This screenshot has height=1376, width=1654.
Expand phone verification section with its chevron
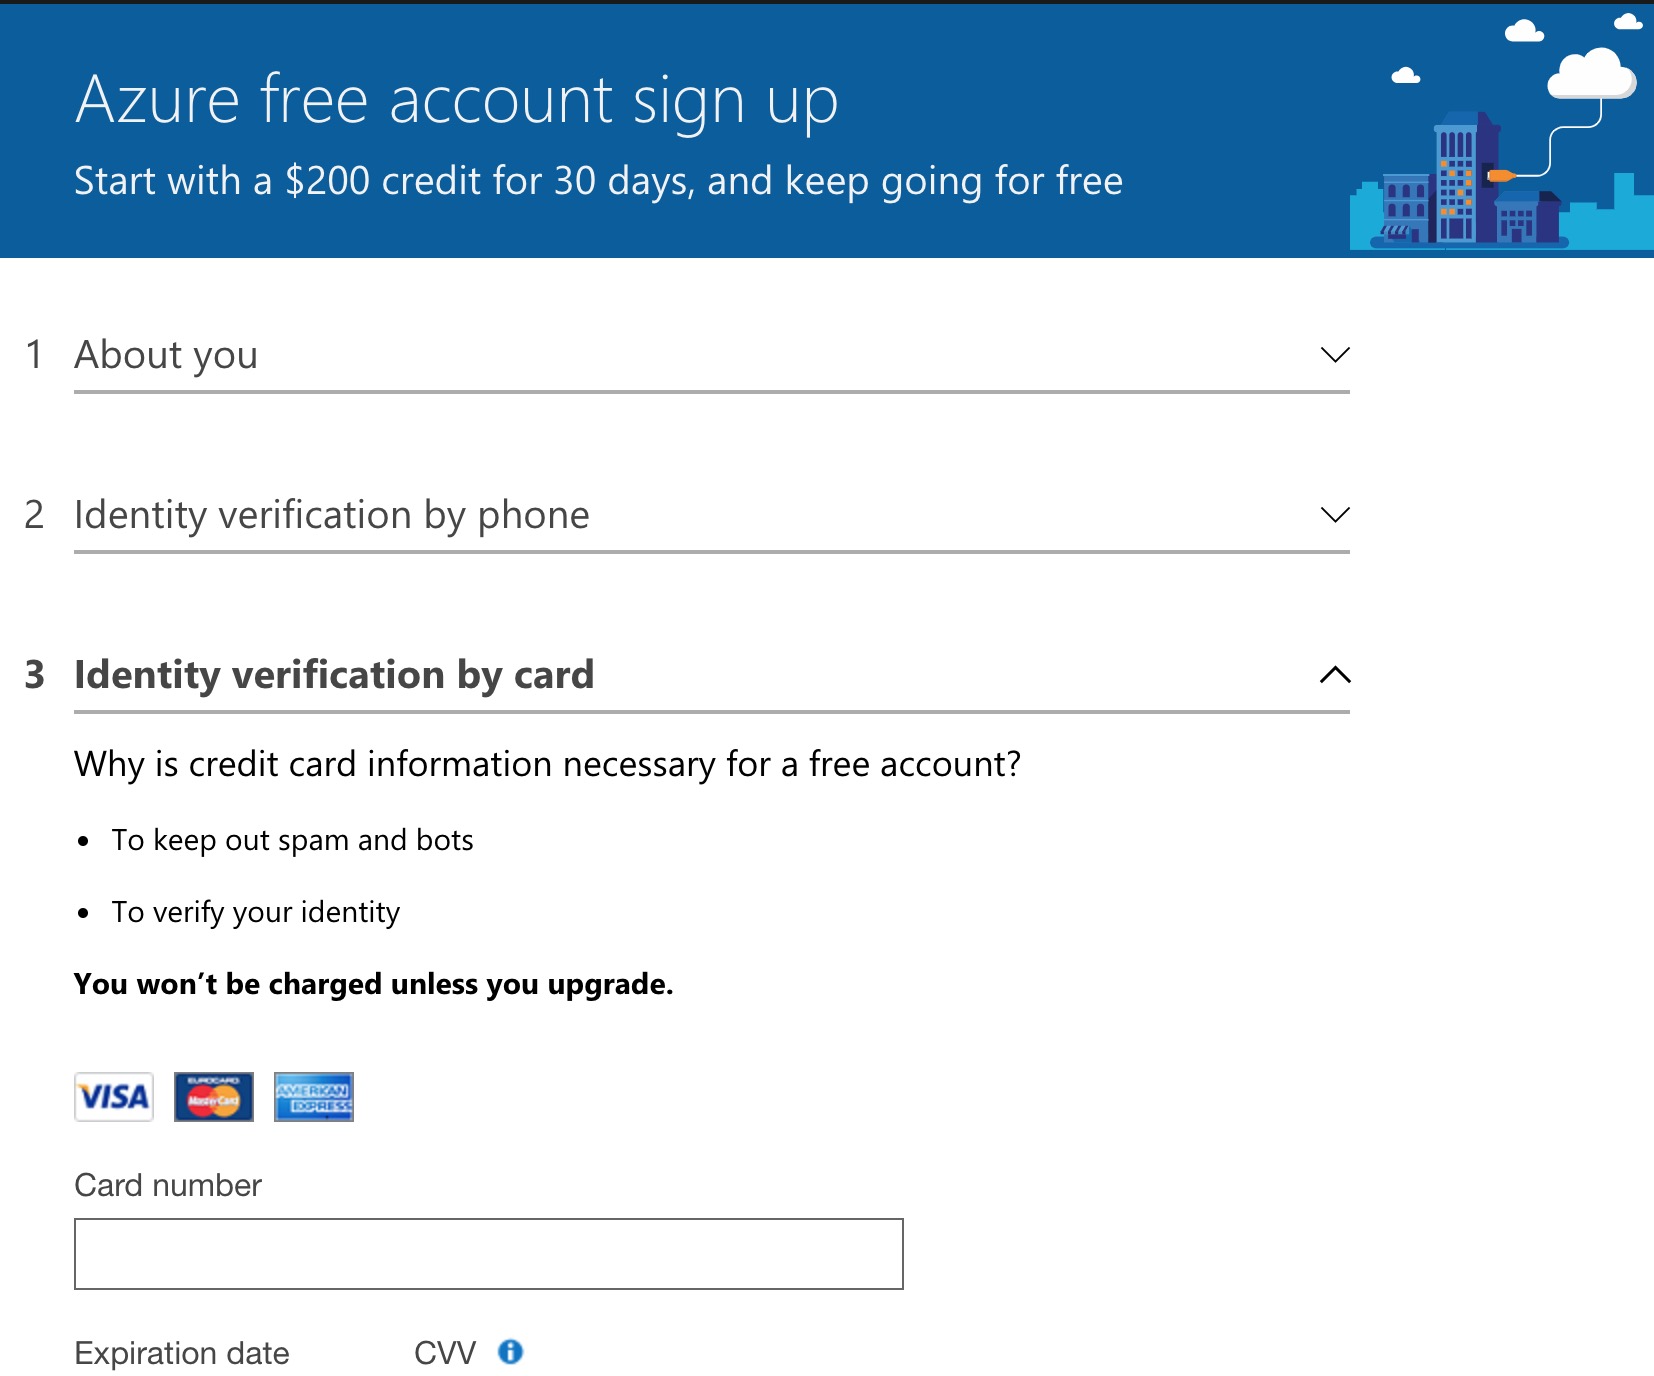(x=1335, y=515)
